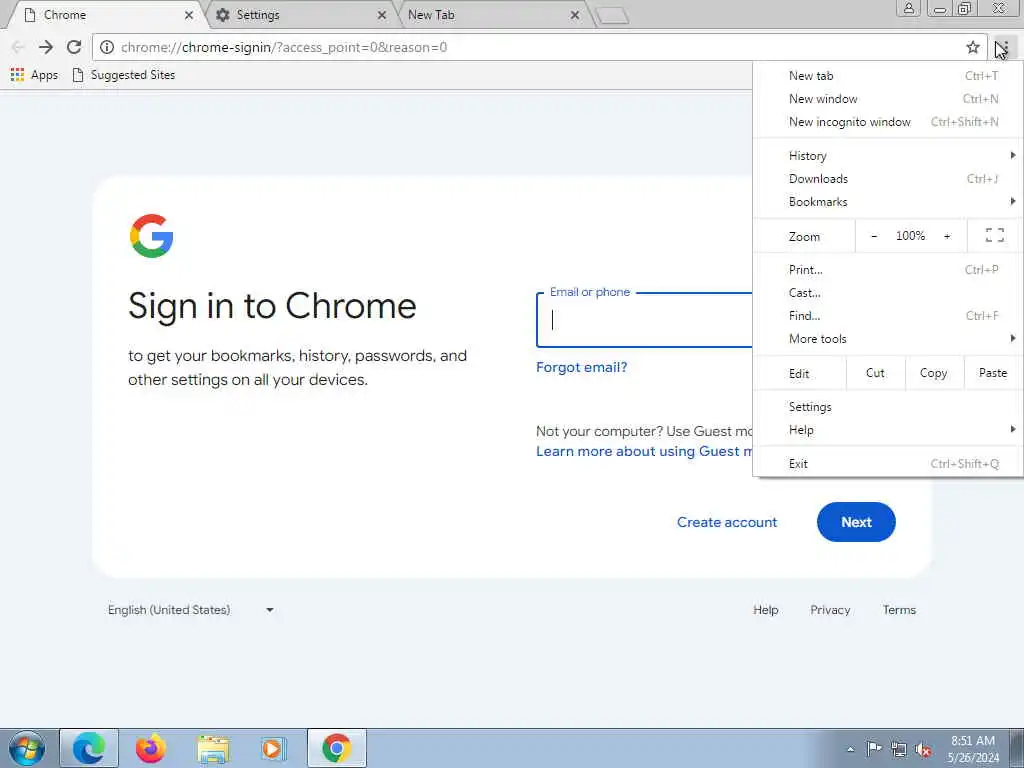This screenshot has width=1024, height=768.
Task: Click the Help link in page footer
Action: pos(765,610)
